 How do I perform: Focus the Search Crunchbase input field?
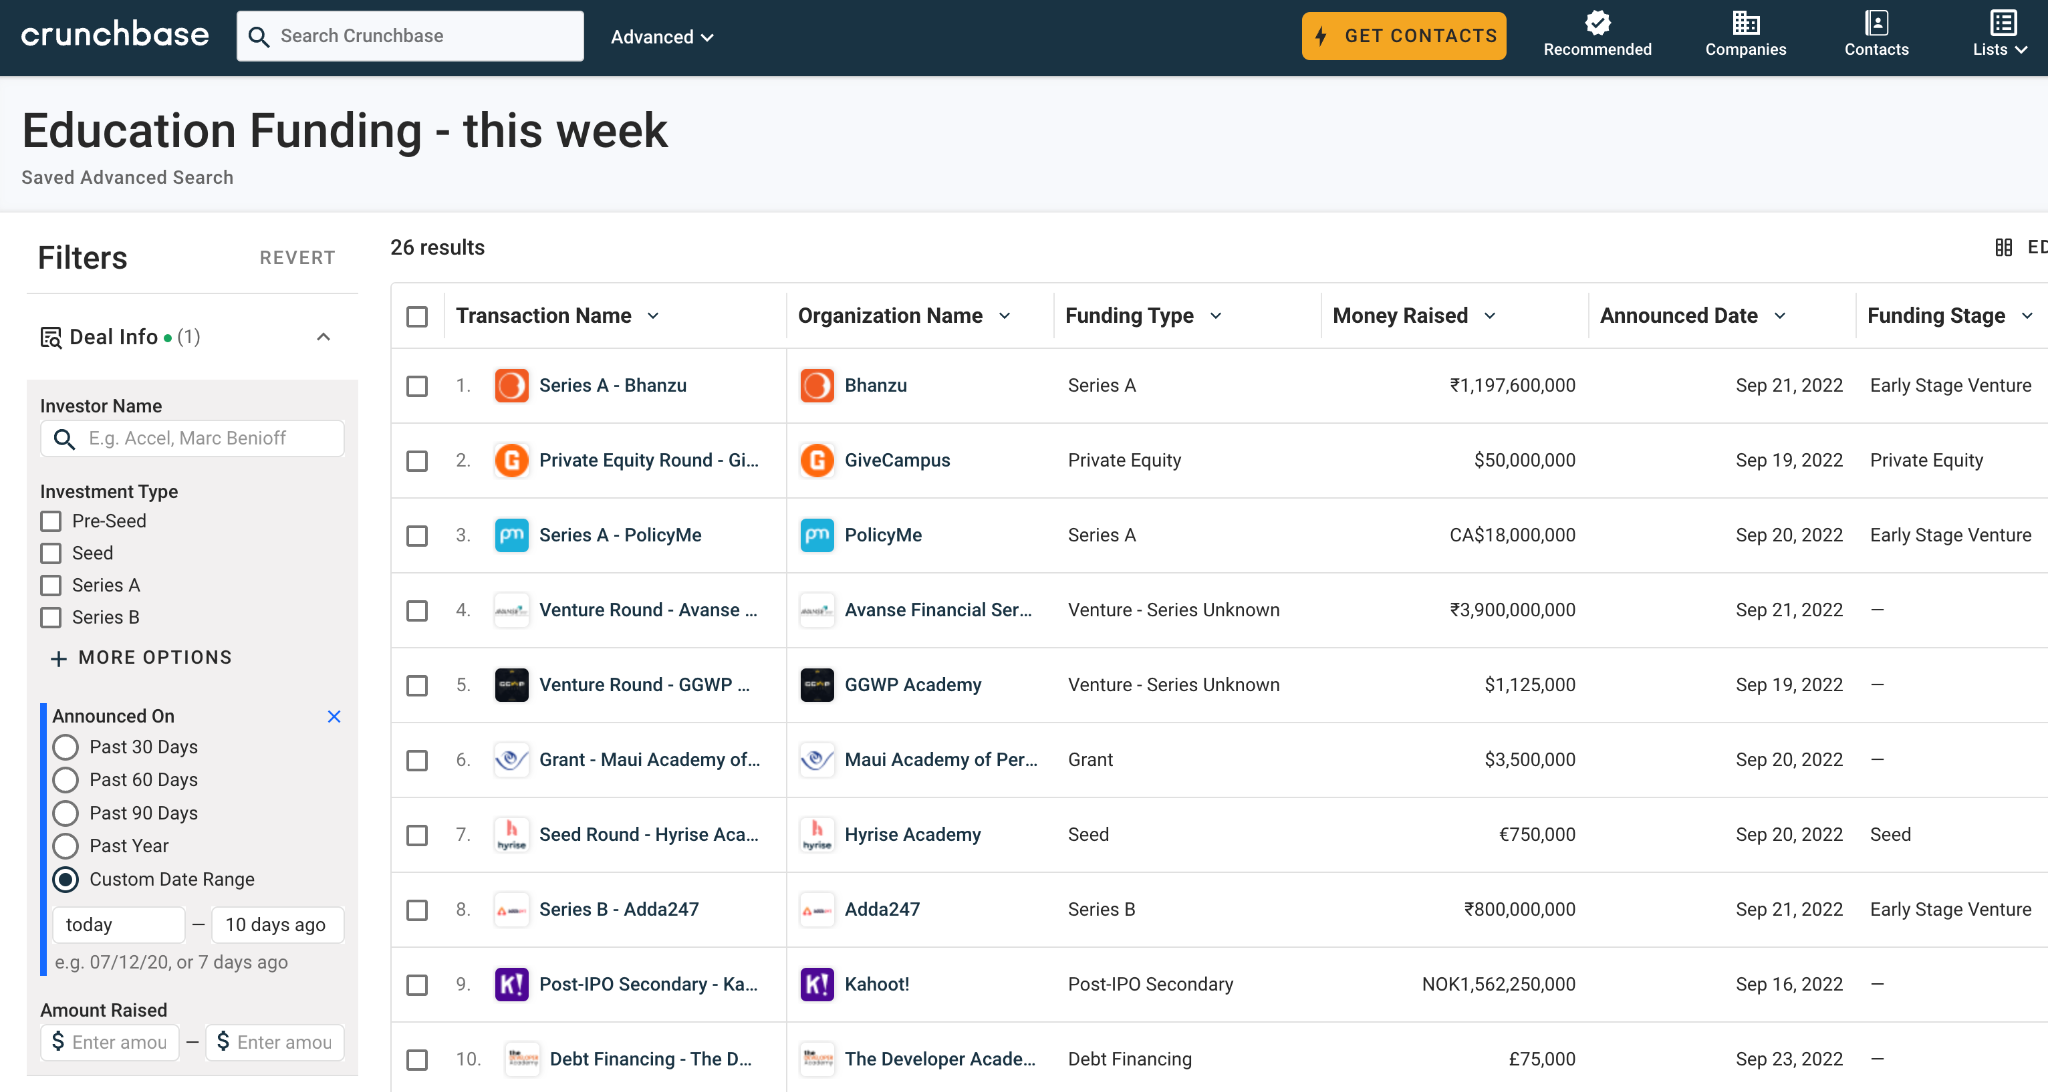point(410,36)
